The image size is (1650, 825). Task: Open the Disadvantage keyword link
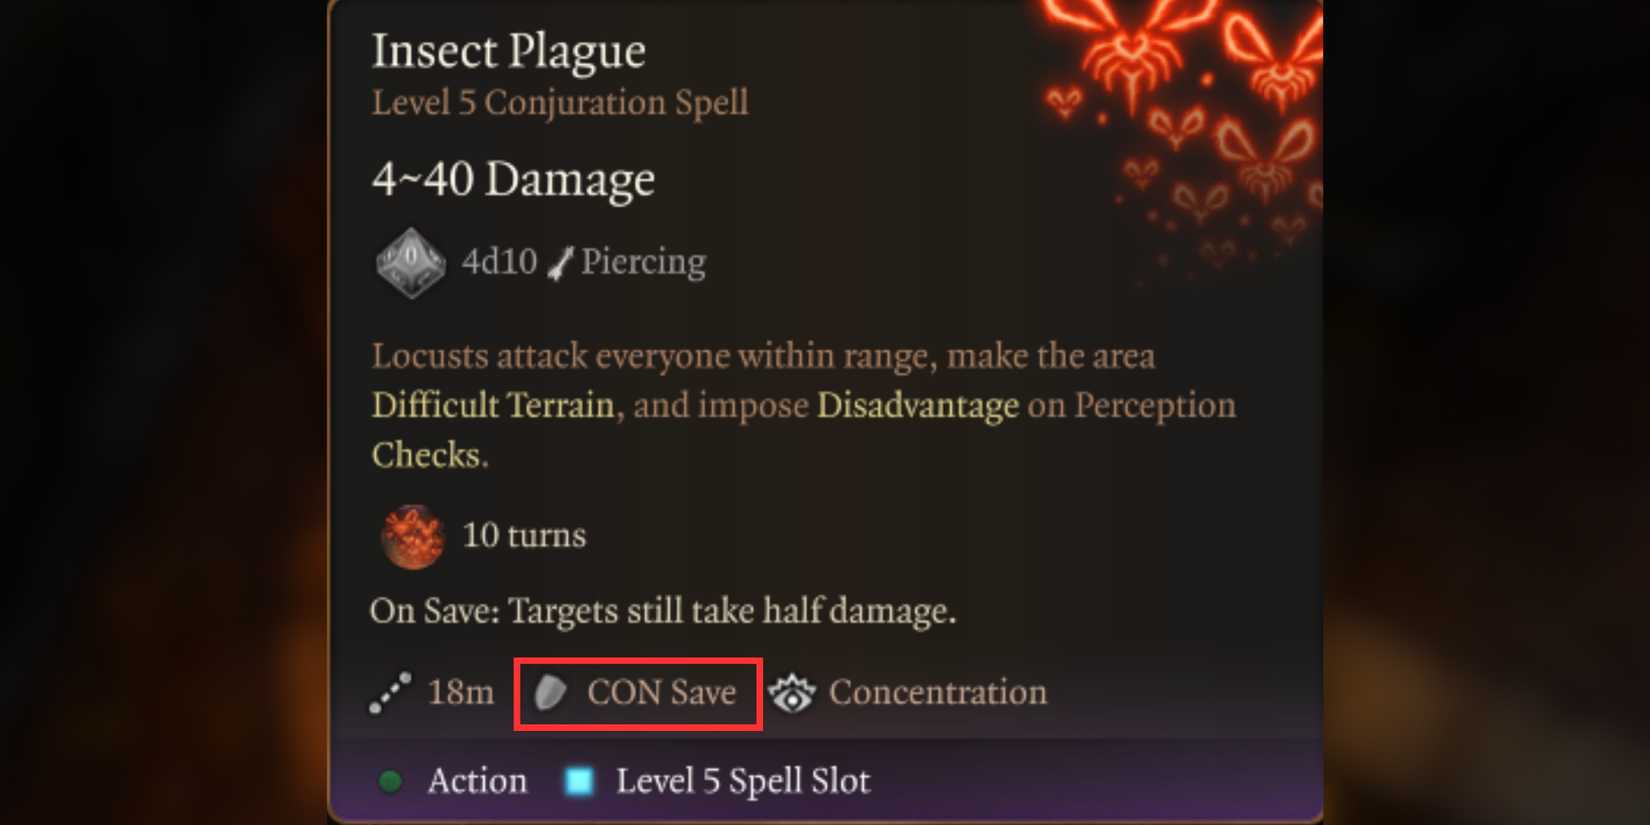(918, 405)
